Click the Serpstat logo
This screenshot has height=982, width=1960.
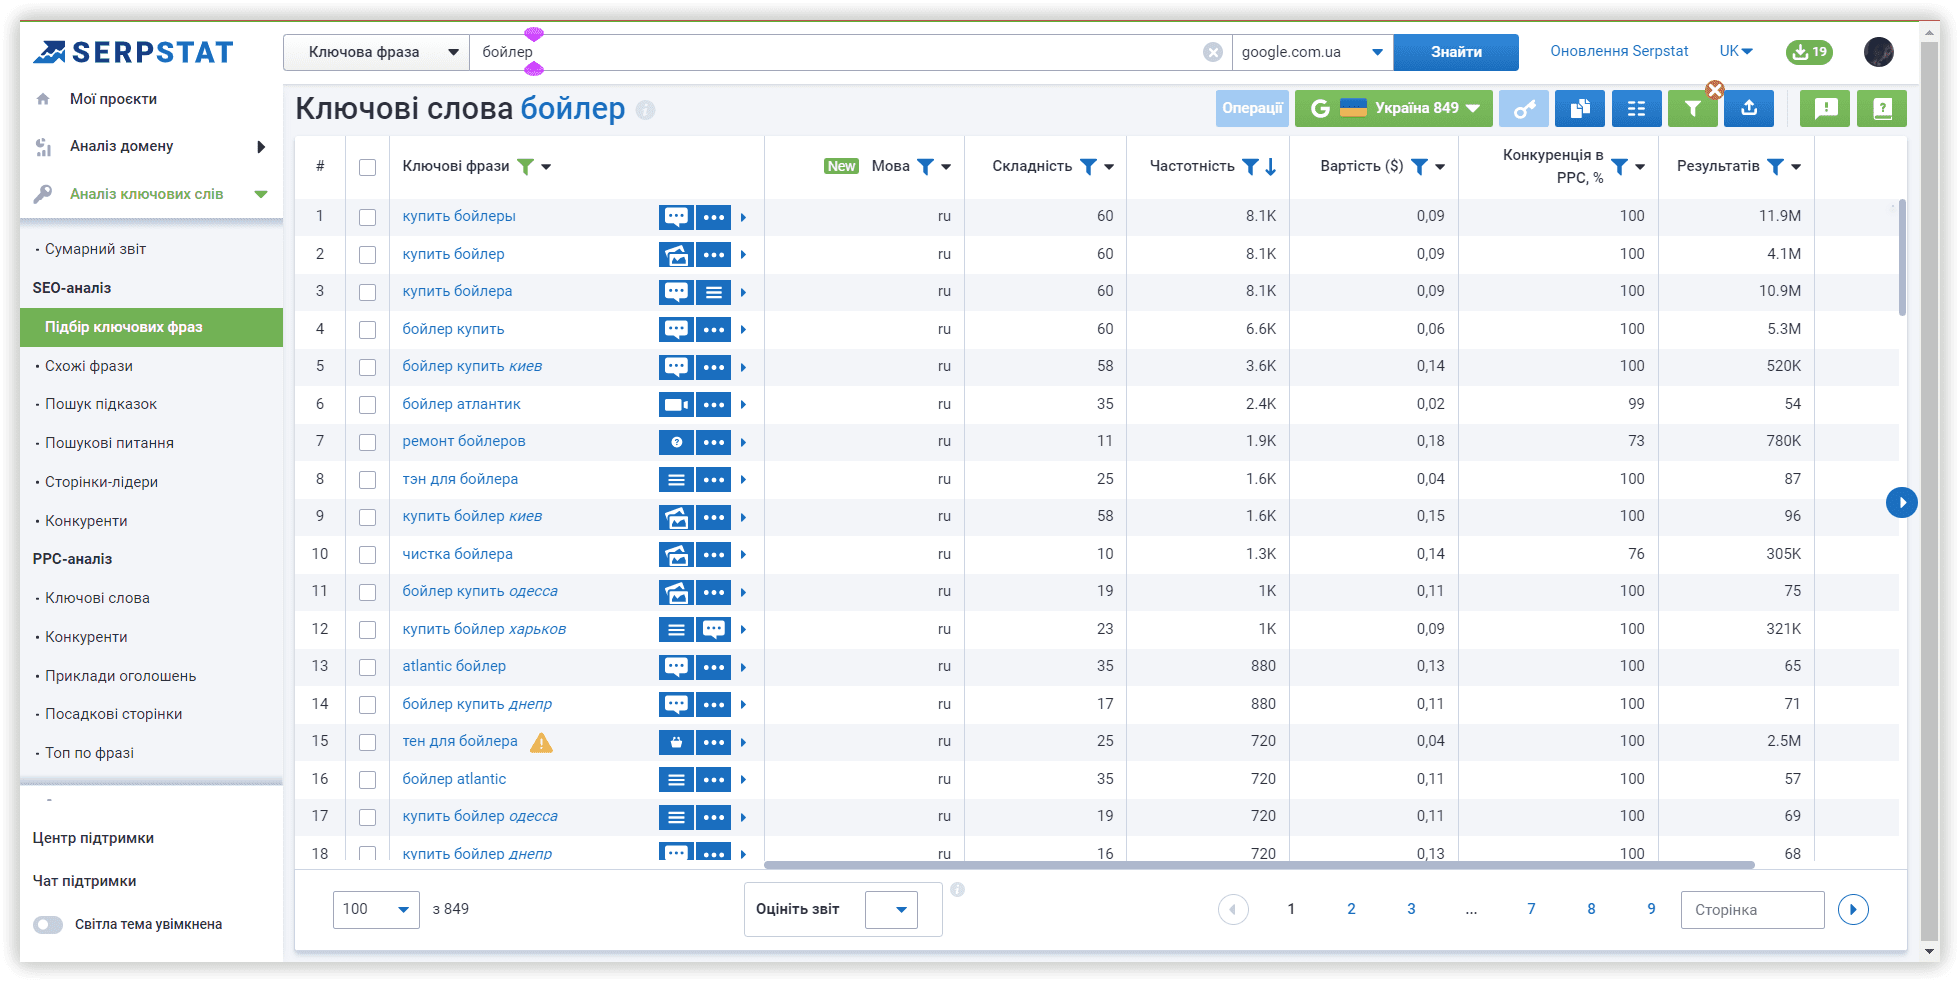pyautogui.click(x=133, y=52)
